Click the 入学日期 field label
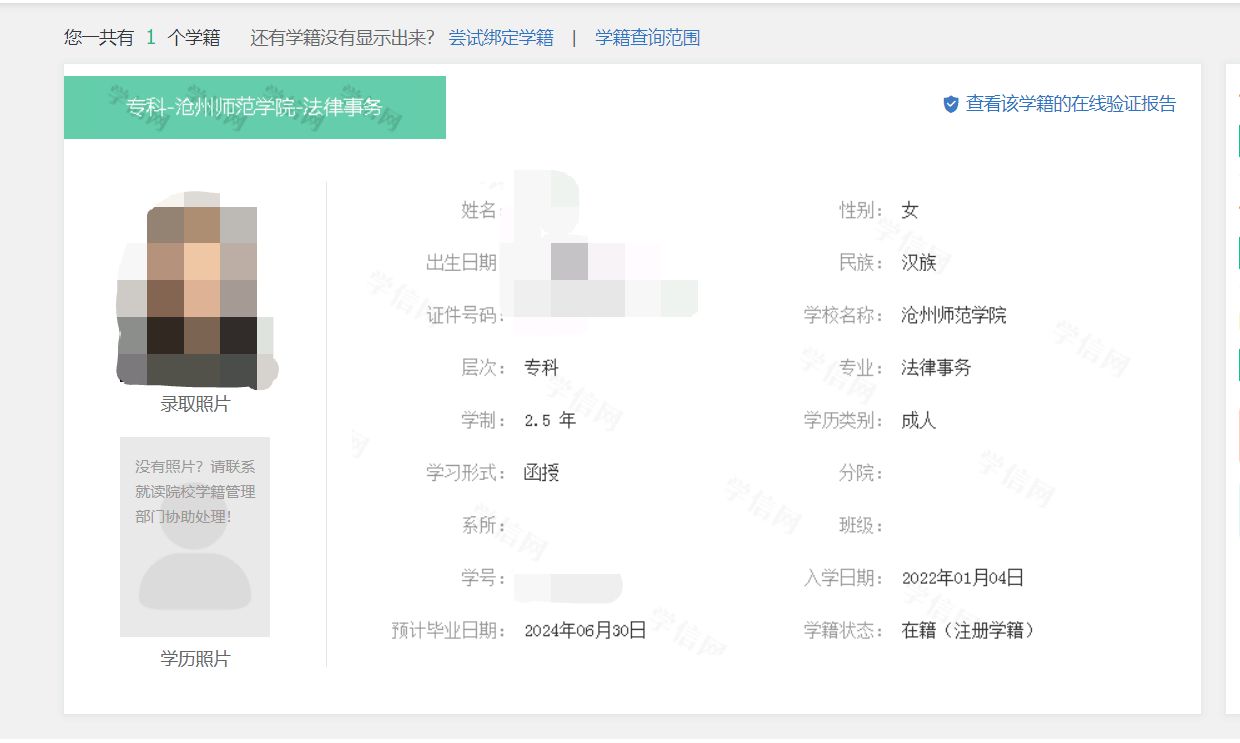 click(844, 578)
